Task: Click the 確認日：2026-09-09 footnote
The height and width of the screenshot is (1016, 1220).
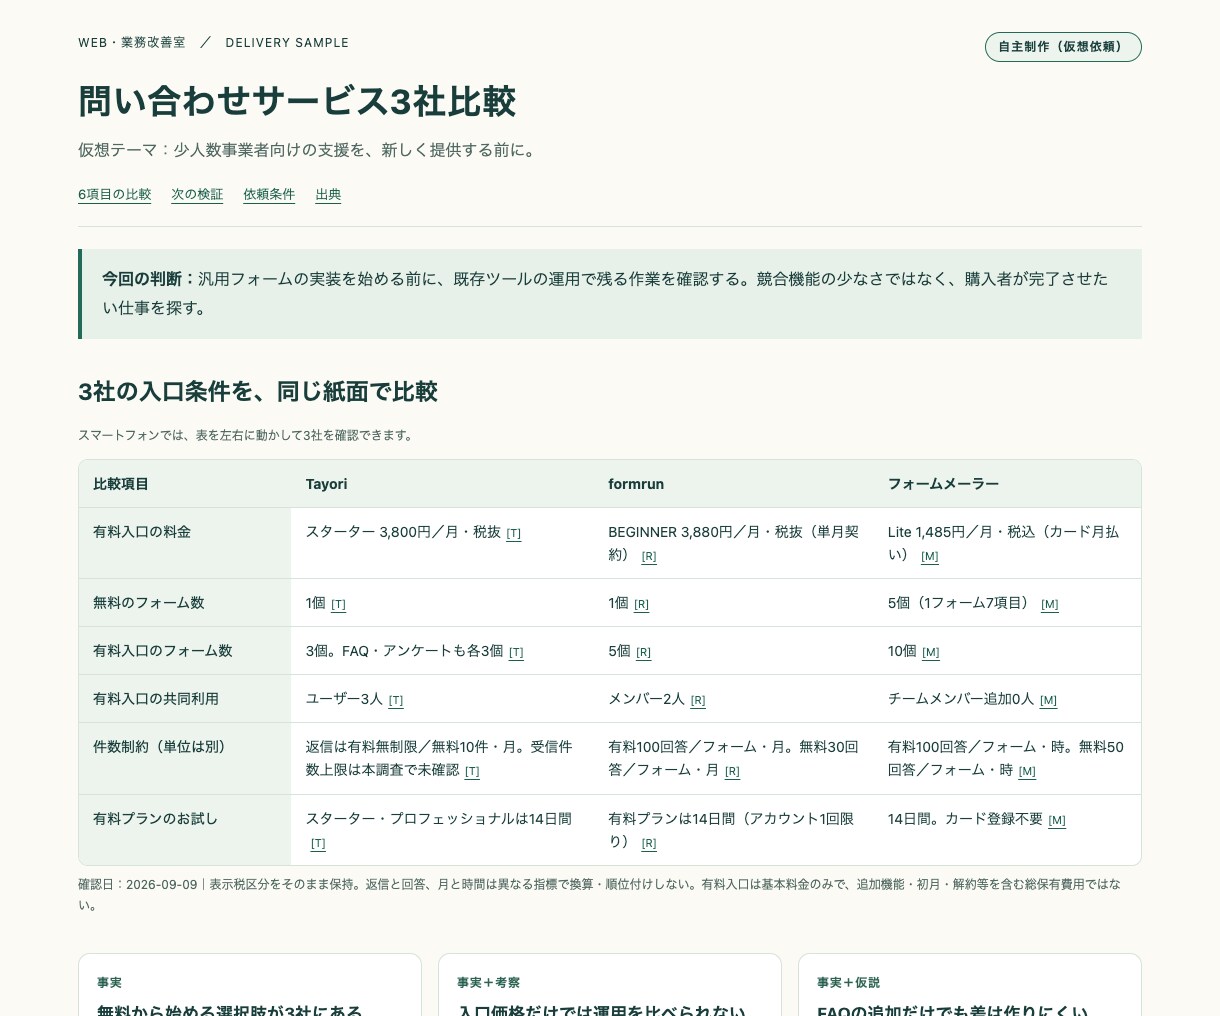Action: 600,895
